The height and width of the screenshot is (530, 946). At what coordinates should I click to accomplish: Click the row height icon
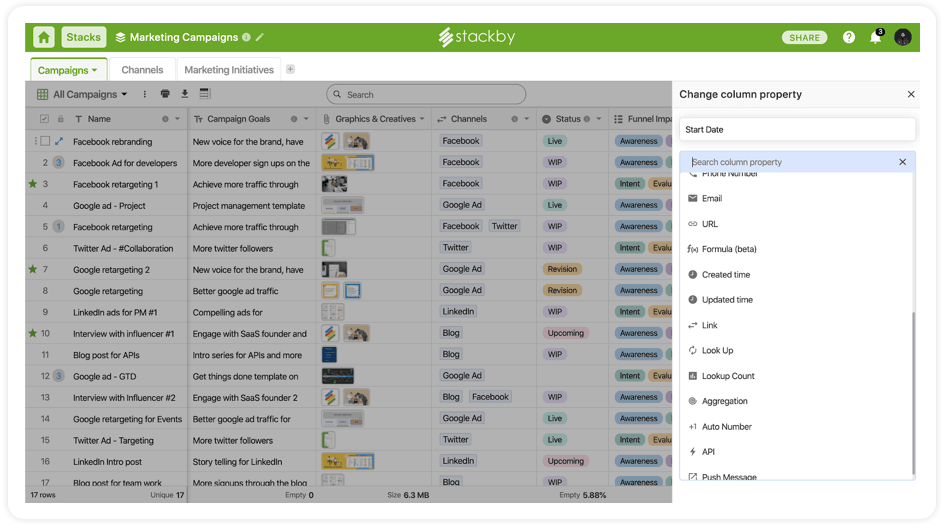[x=205, y=94]
